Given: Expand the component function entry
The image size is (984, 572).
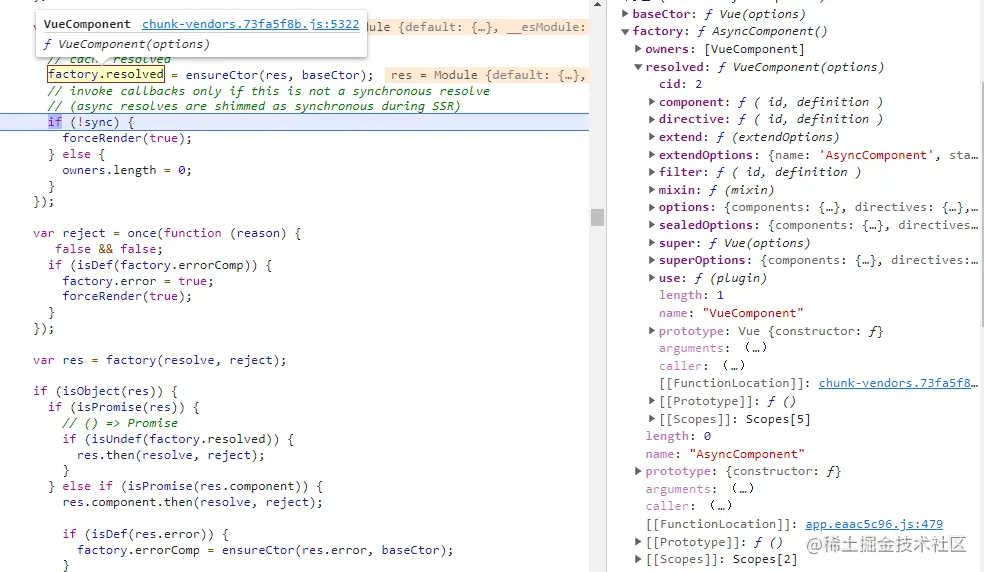Looking at the screenshot, I should click(651, 102).
